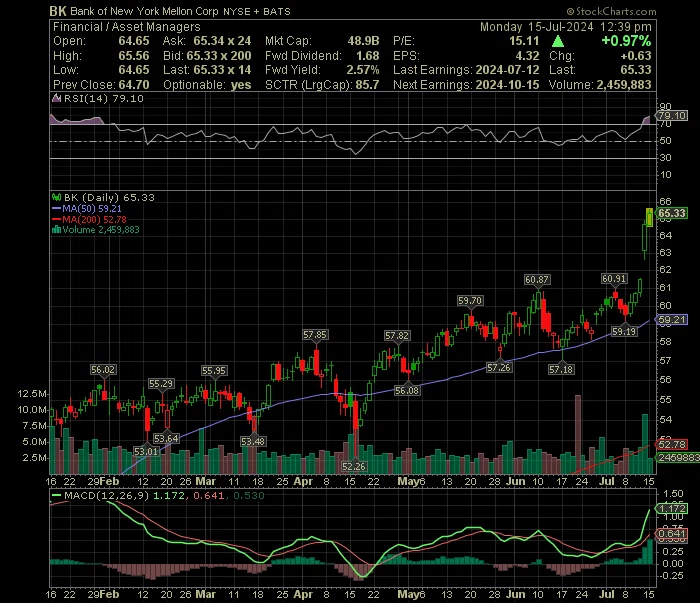Click the P/E value 15.11

click(x=524, y=41)
